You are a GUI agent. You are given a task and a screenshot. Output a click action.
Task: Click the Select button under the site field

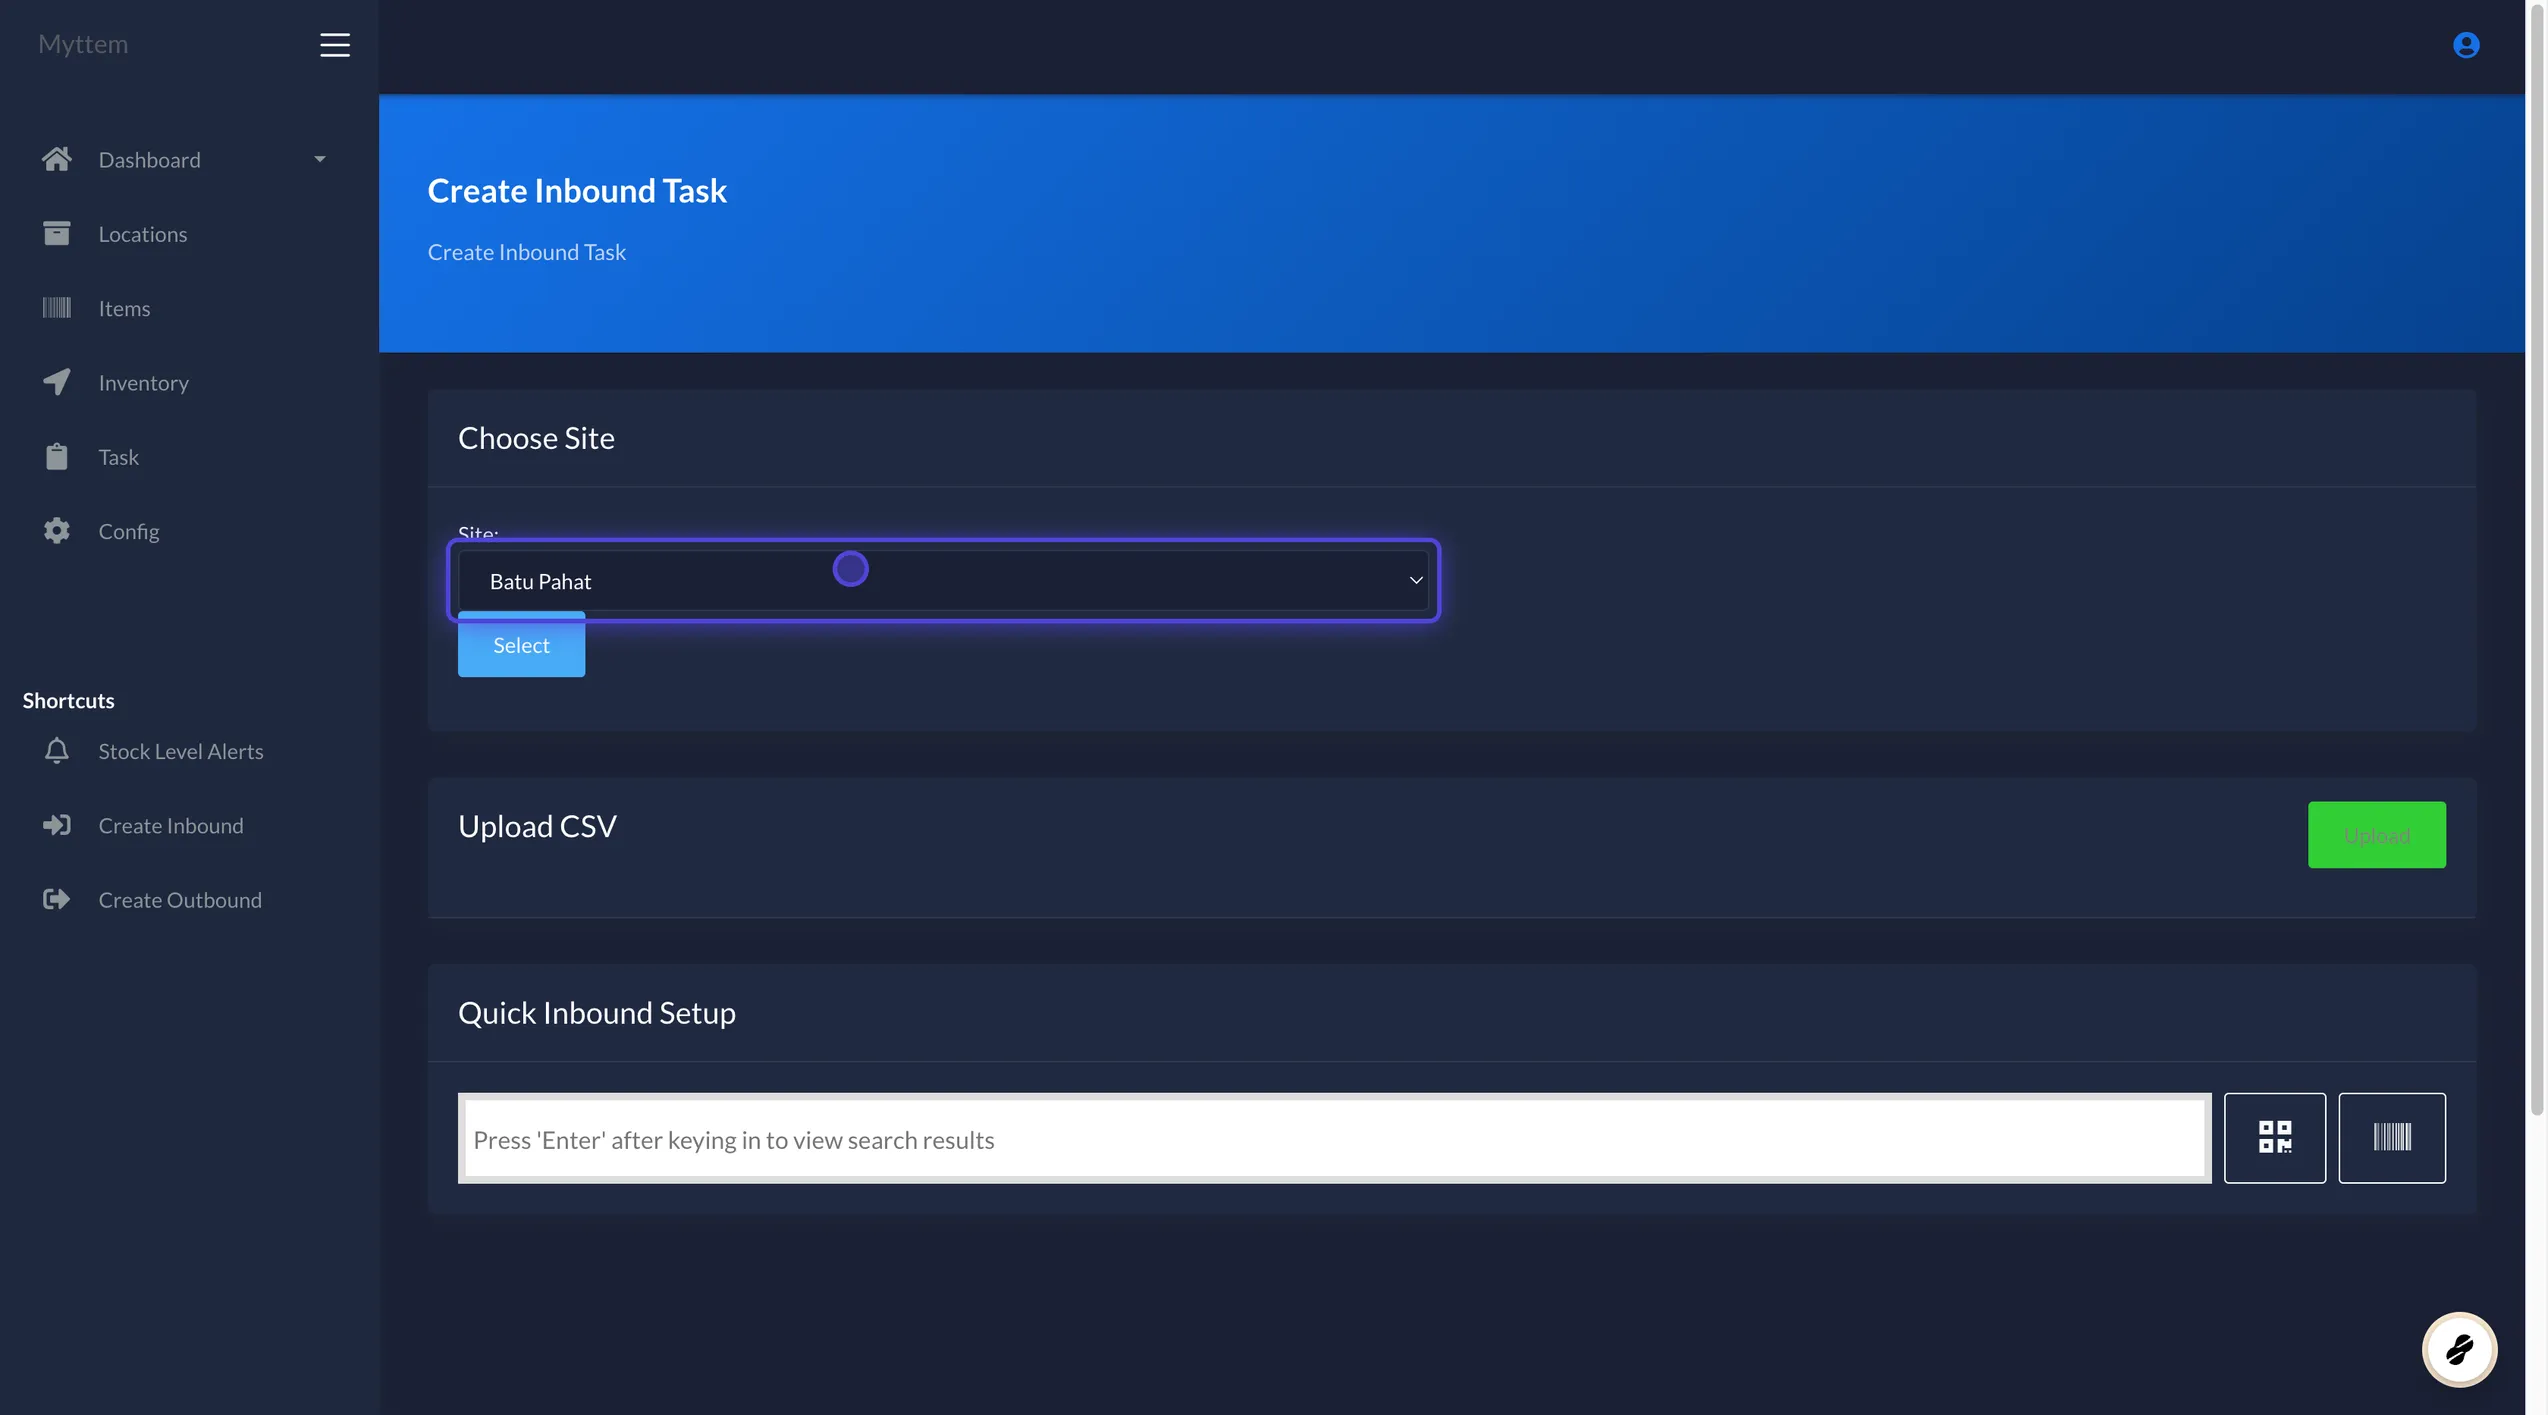tap(520, 645)
